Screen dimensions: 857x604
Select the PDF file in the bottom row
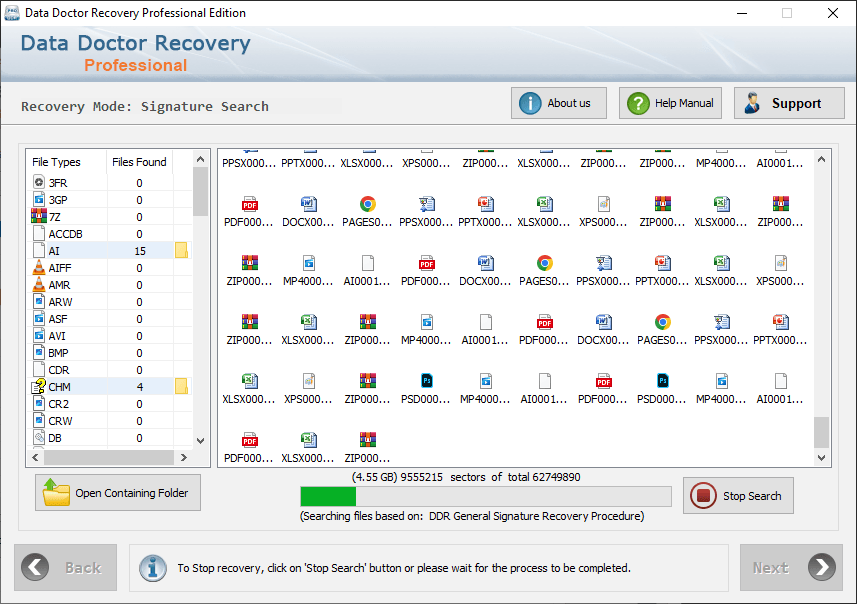[x=249, y=447]
